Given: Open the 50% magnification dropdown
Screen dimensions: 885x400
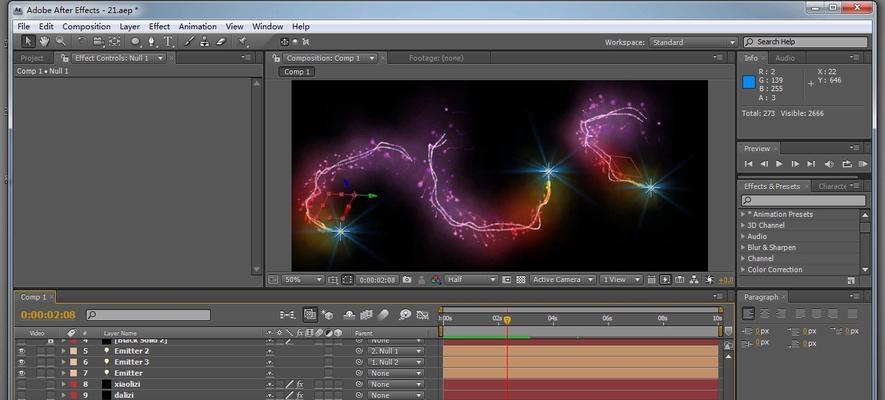Looking at the screenshot, I should (x=303, y=279).
